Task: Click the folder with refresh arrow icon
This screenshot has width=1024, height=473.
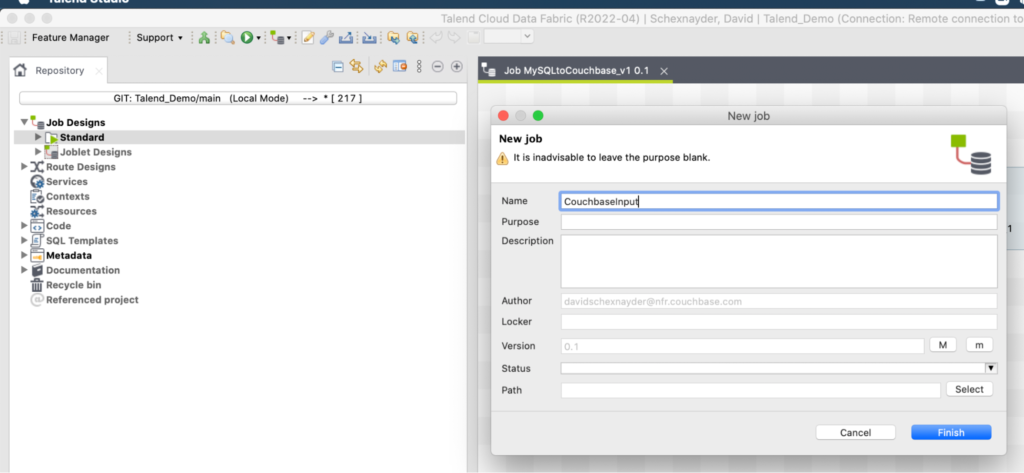Action: click(x=412, y=38)
